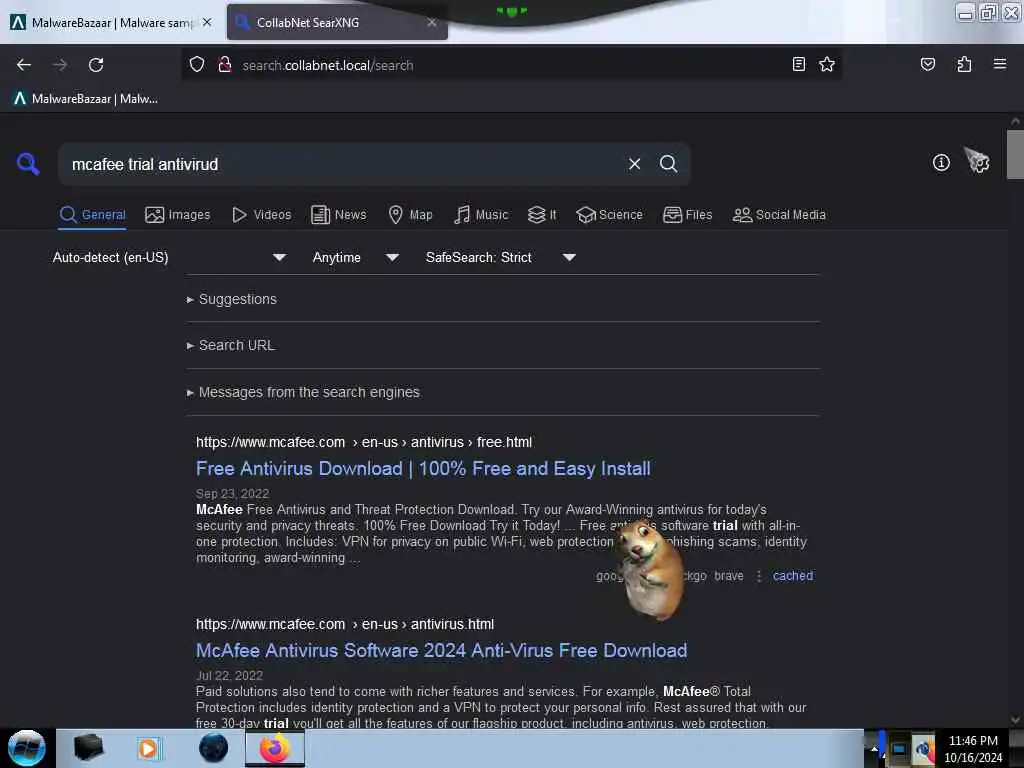1024x768 pixels.
Task: Open the Pocket save icon
Action: [927, 64]
